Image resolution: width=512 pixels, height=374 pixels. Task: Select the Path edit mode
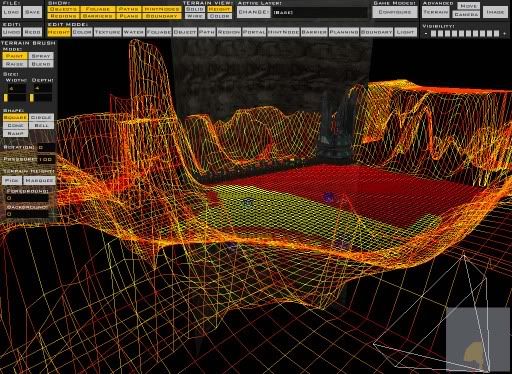(x=207, y=32)
